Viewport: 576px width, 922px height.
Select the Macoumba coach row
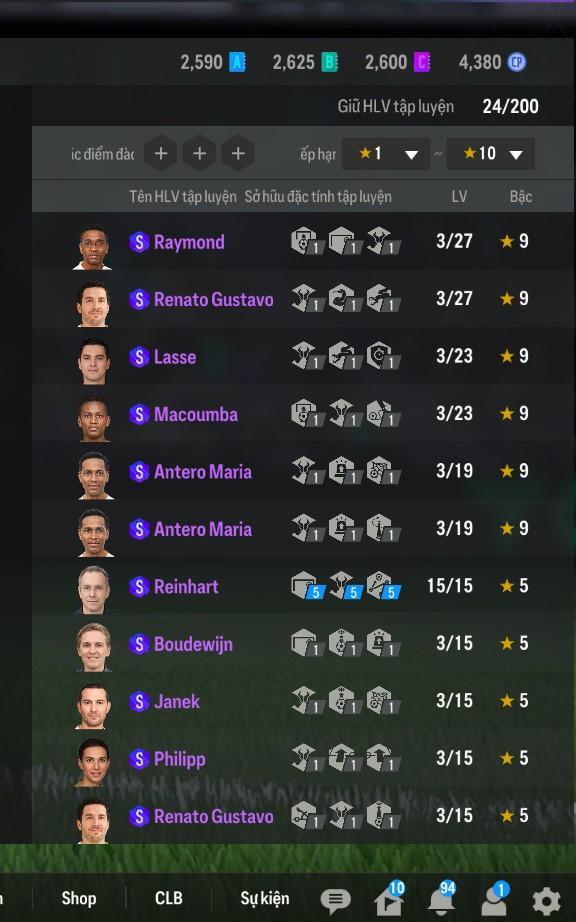click(x=303, y=414)
